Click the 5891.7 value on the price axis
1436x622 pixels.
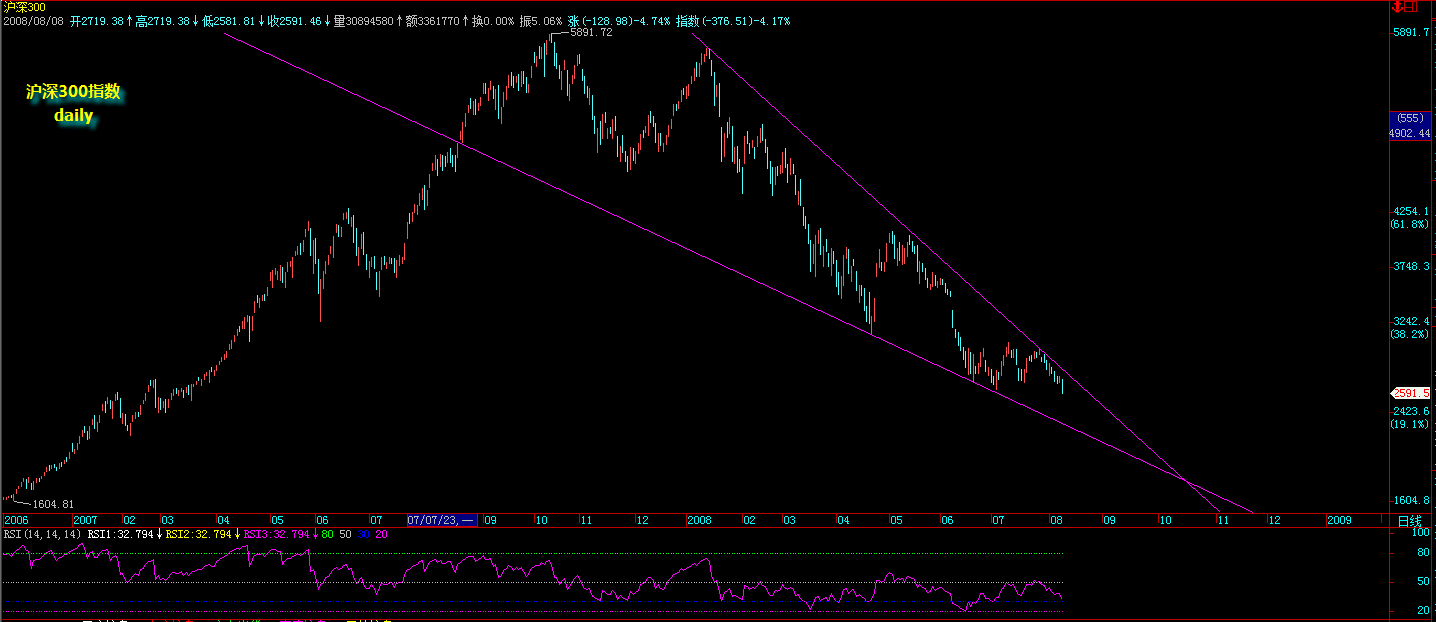pos(1413,31)
